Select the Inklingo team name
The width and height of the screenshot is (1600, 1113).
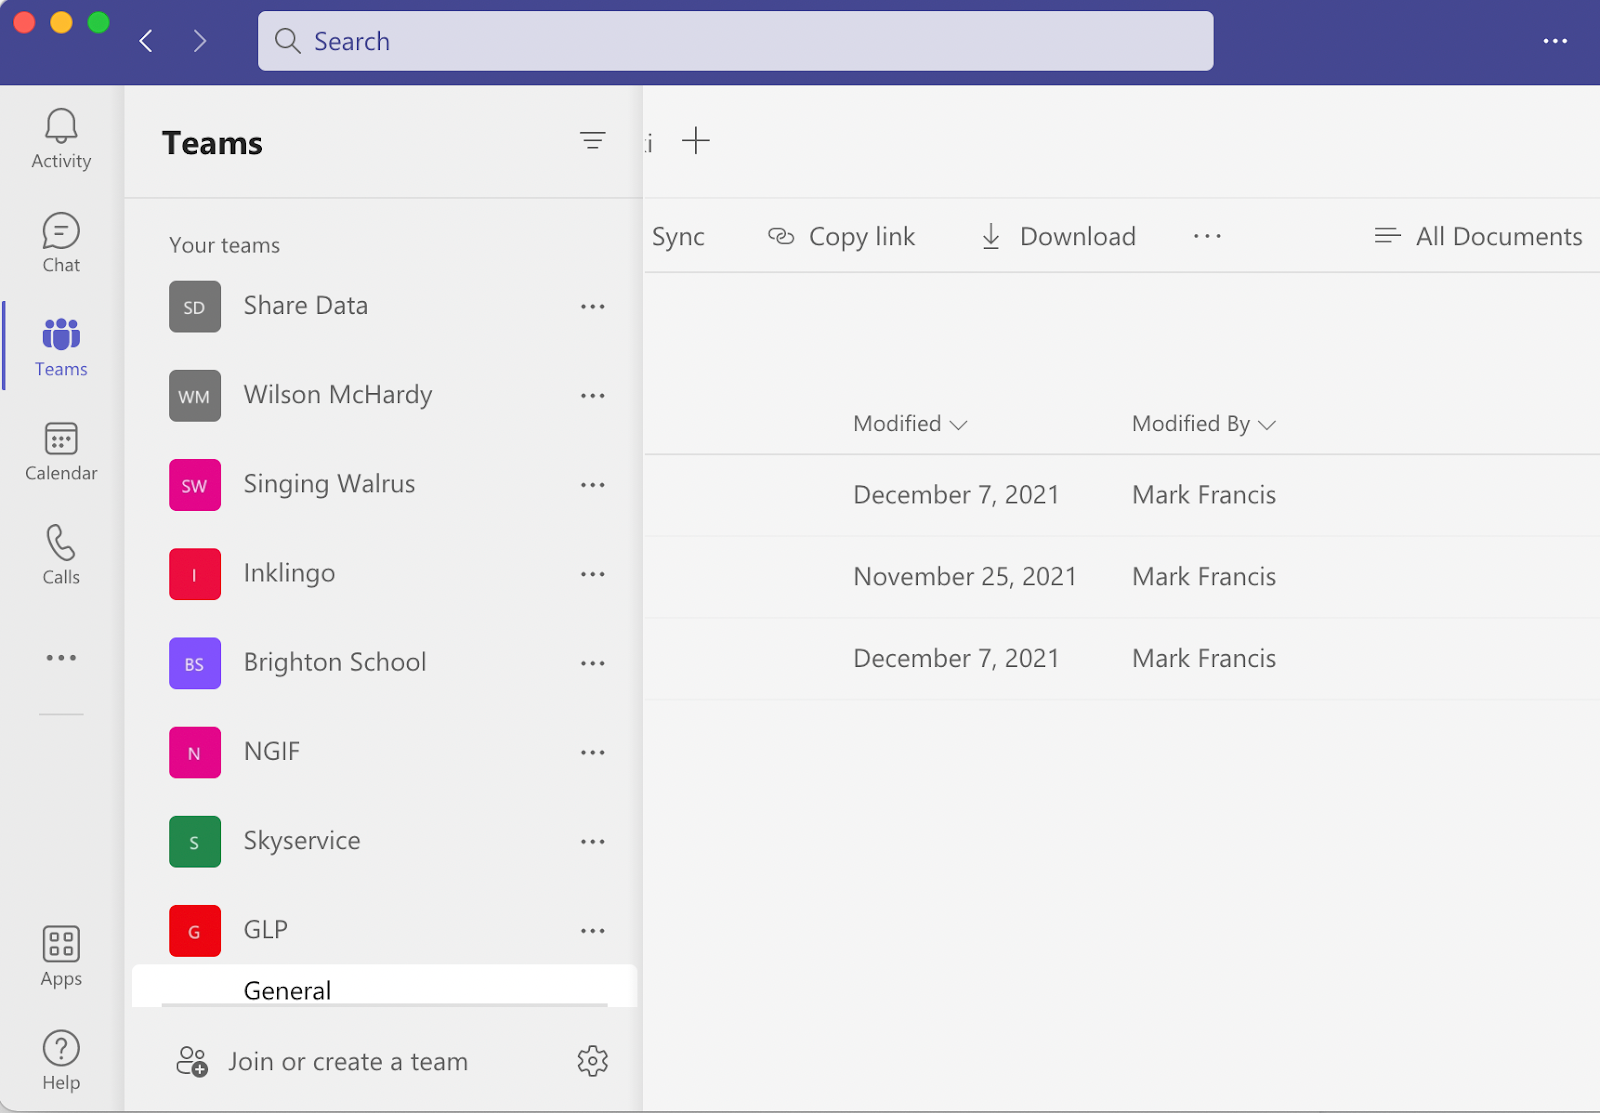pyautogui.click(x=289, y=574)
